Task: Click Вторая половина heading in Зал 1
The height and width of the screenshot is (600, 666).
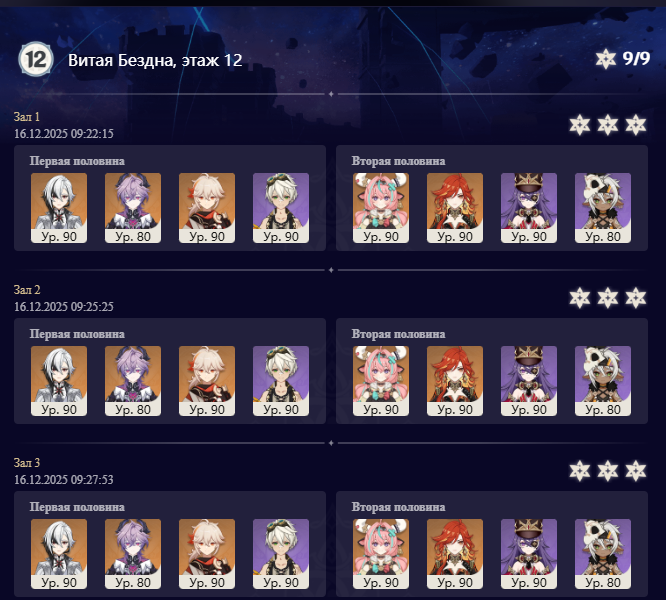Action: pyautogui.click(x=398, y=161)
